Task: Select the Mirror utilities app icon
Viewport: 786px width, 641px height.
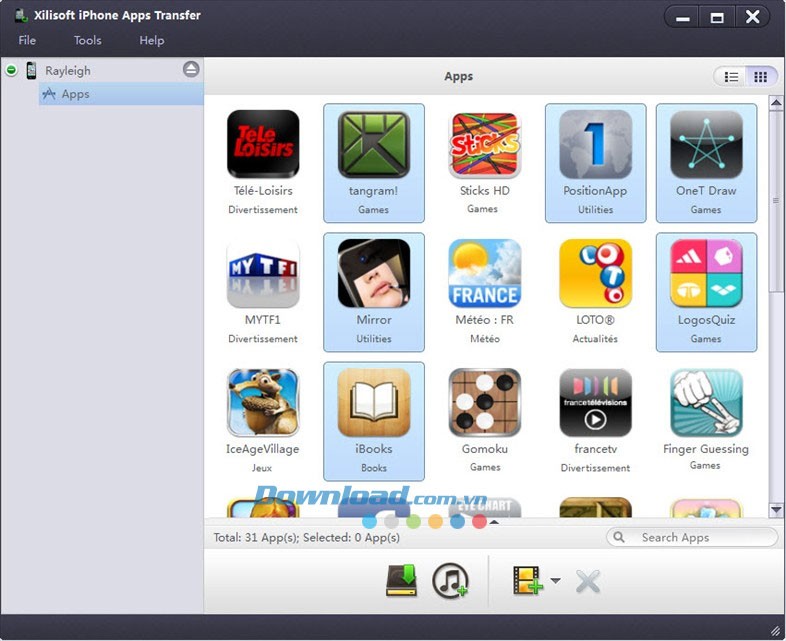Action: pos(374,274)
